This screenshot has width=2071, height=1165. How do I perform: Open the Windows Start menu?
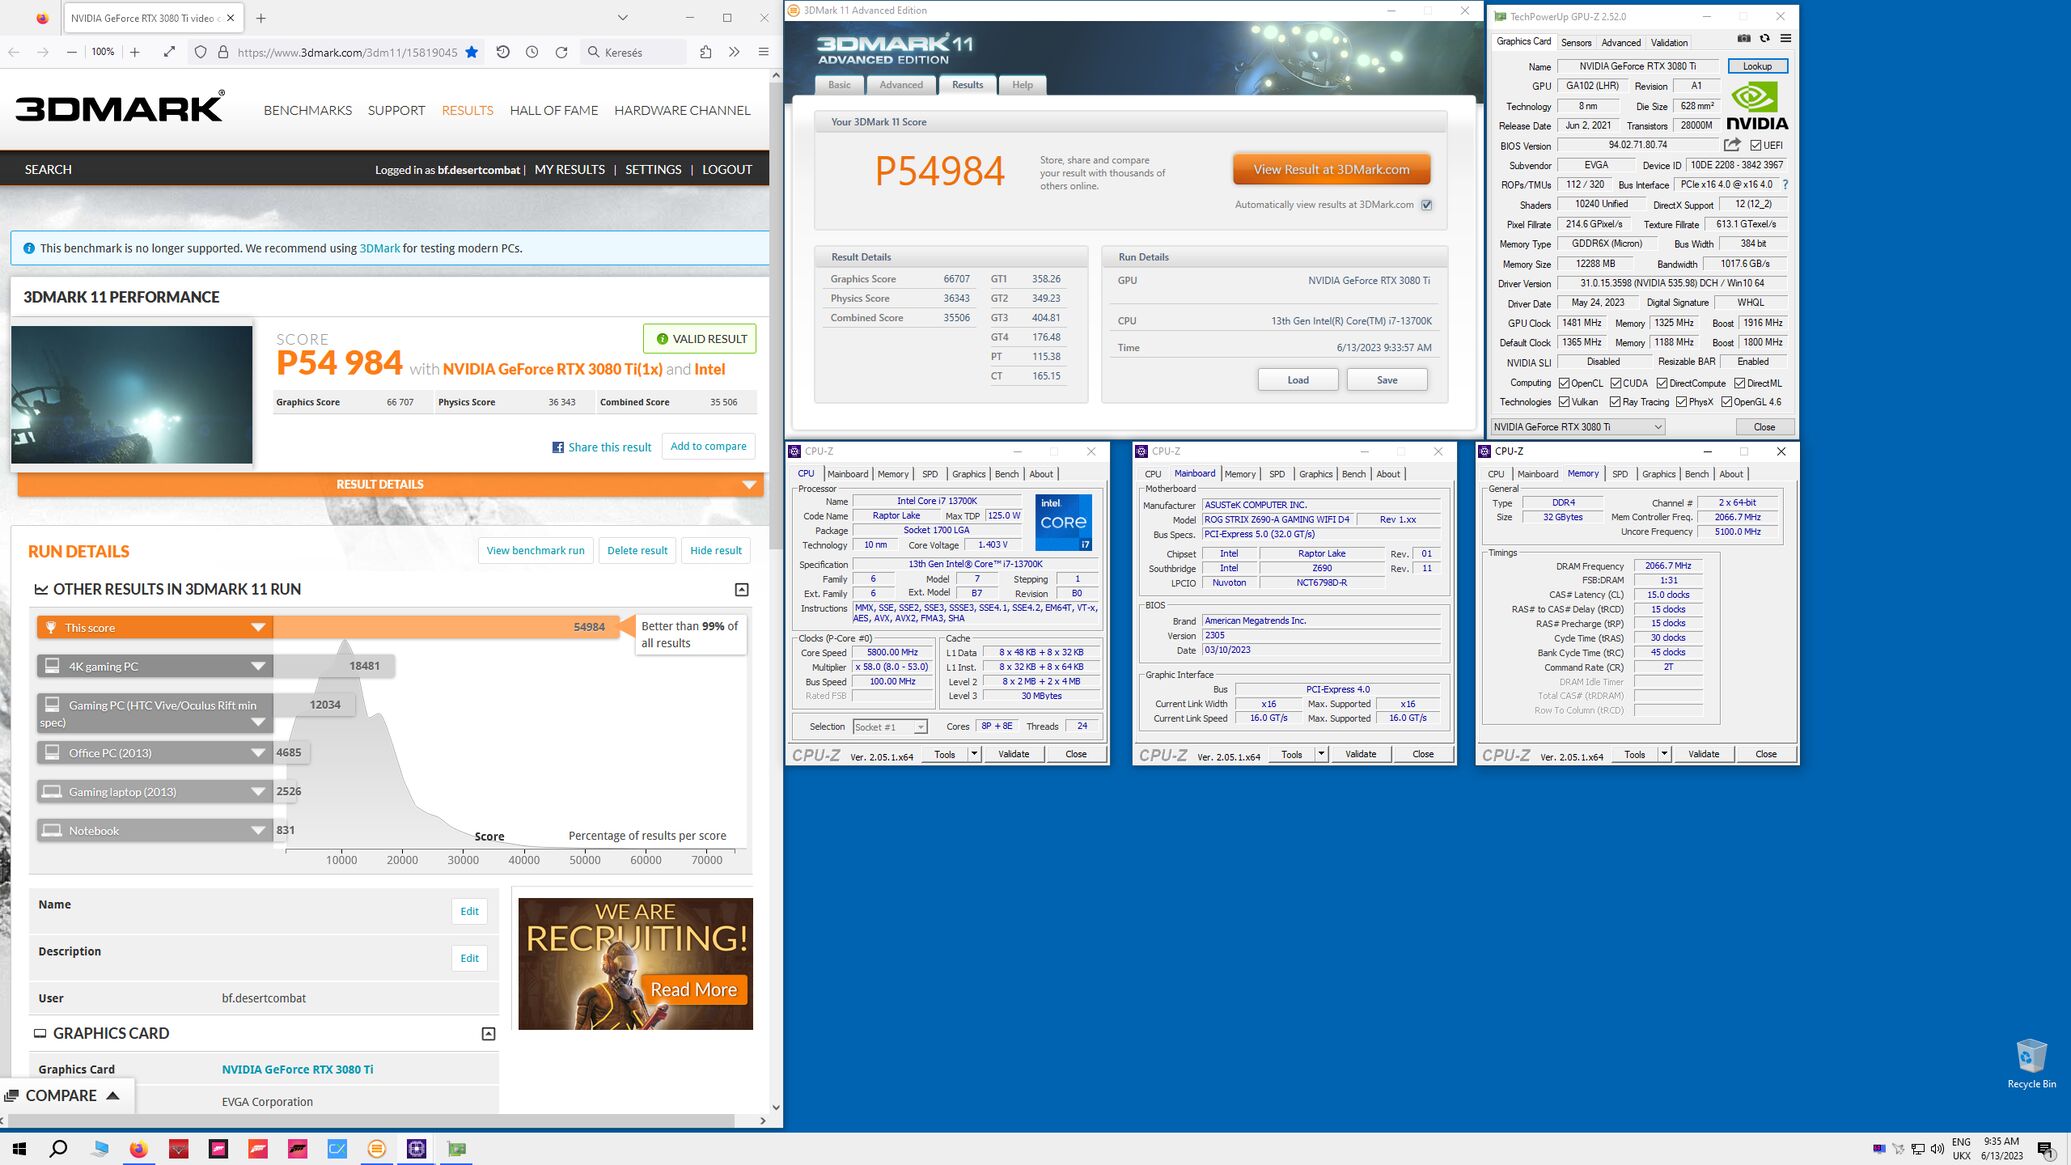(19, 1148)
